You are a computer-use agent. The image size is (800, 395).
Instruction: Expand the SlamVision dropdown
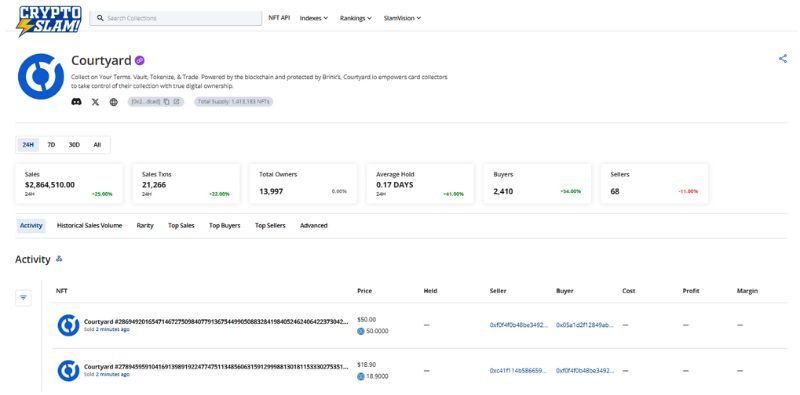[x=402, y=18]
